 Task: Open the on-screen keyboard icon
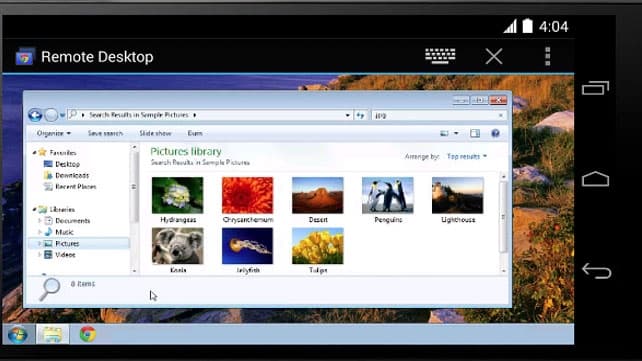(x=440, y=56)
